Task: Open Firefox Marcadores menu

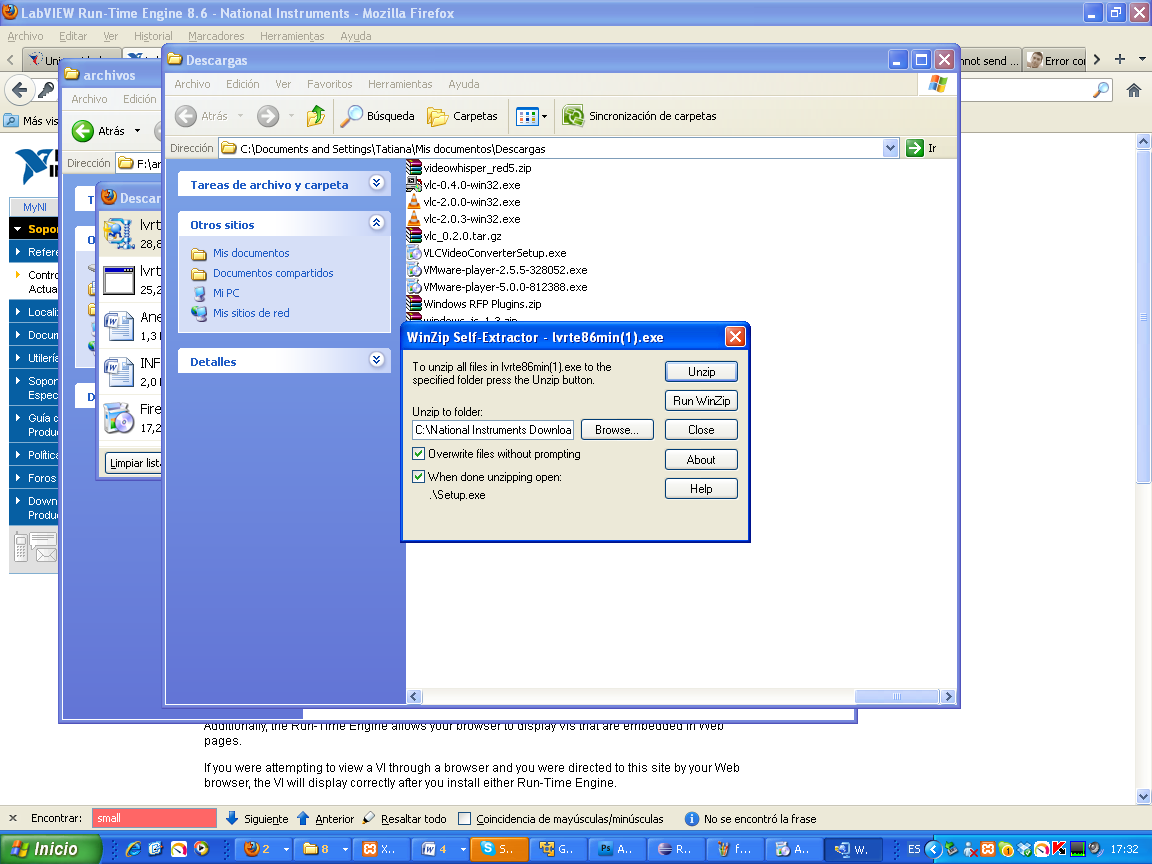Action: pos(216,36)
